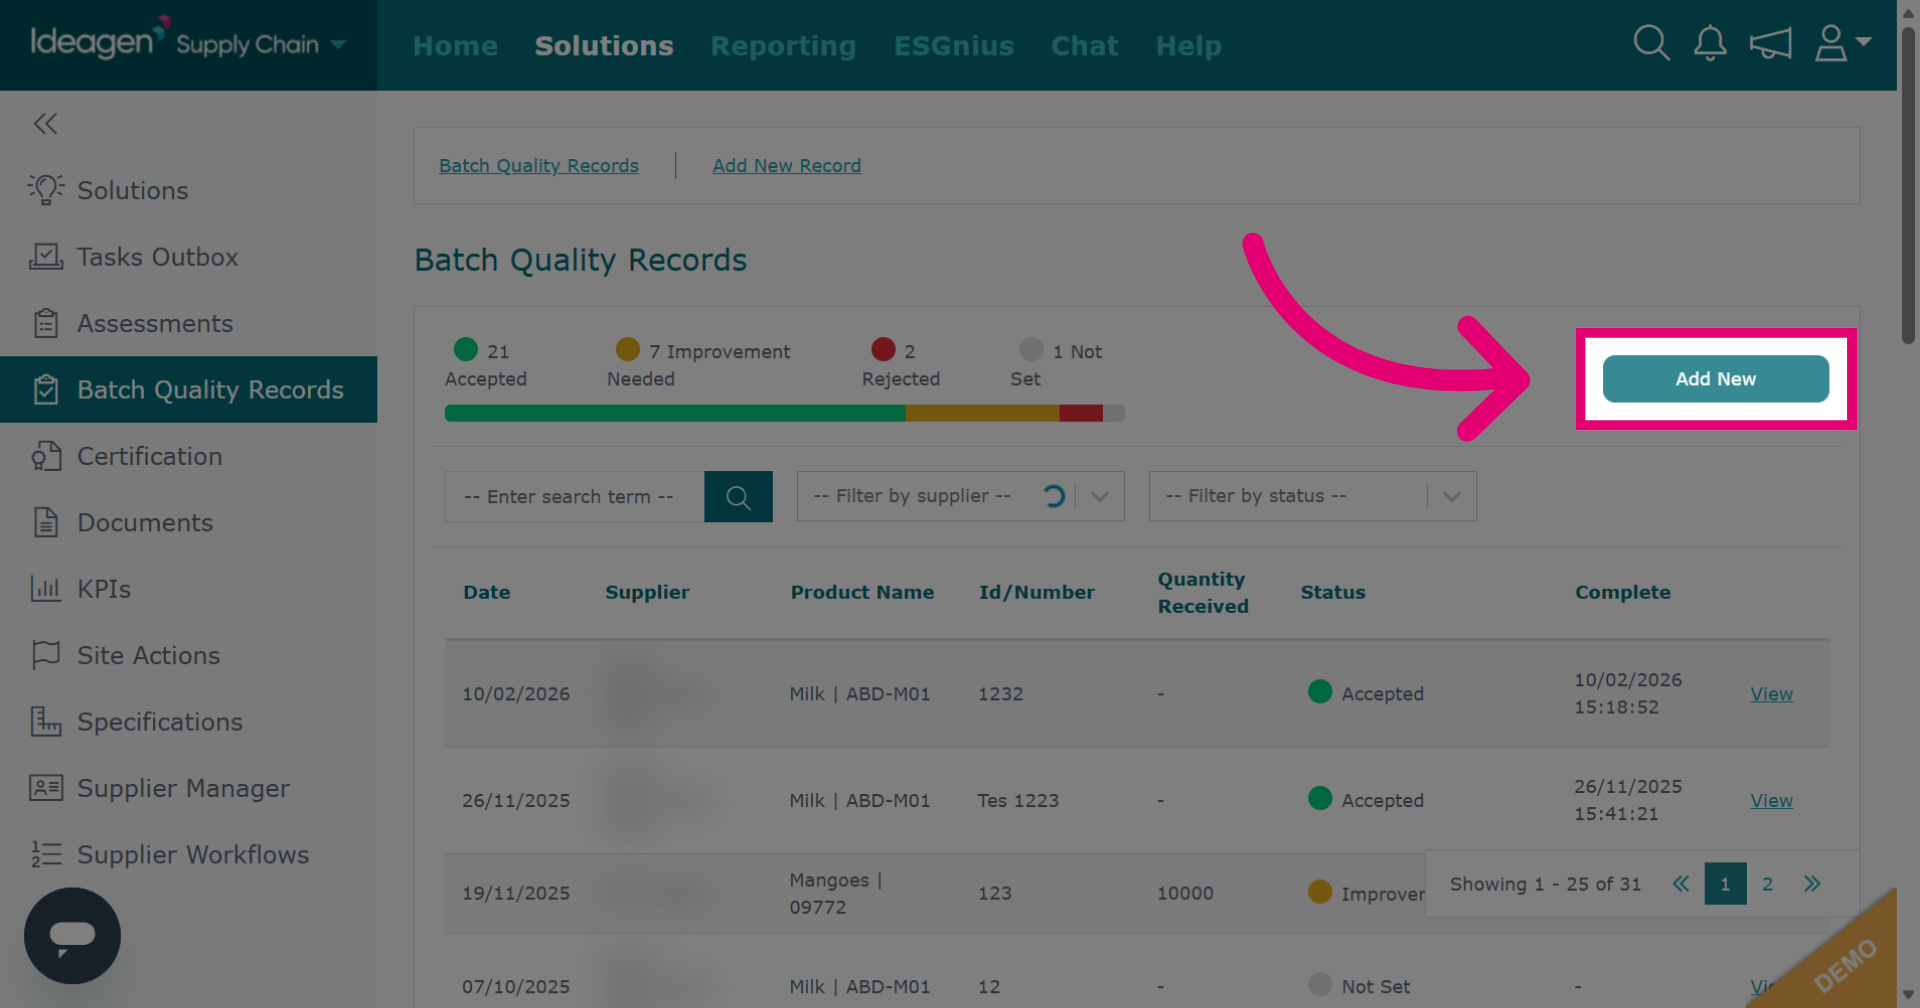Click the amber Improvement Needed bar segment
Viewport: 1920px width, 1008px height.
pyautogui.click(x=982, y=413)
